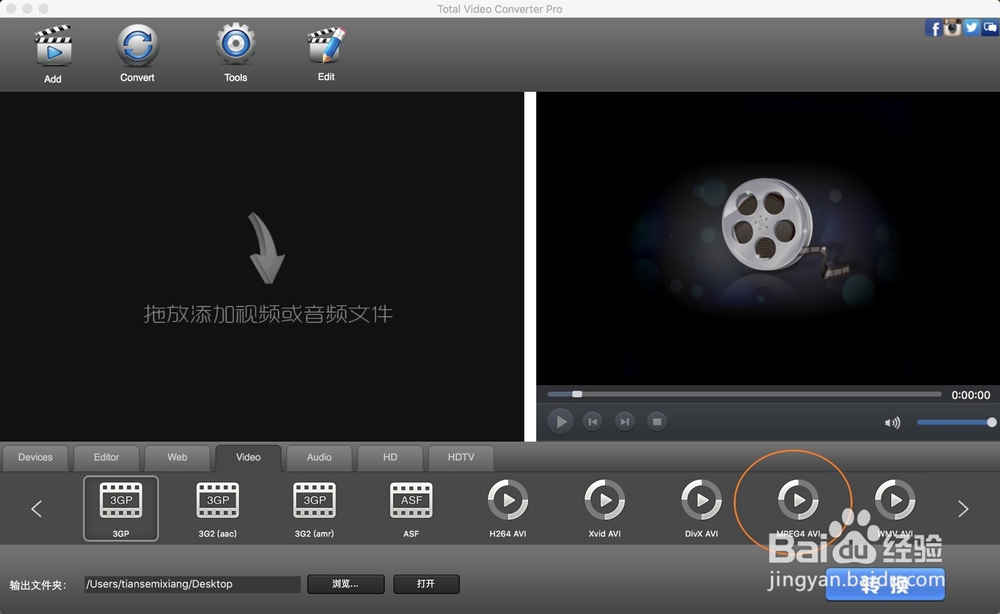The width and height of the screenshot is (1000, 614).
Task: Select the 3G2 (aac) format
Action: point(217,508)
